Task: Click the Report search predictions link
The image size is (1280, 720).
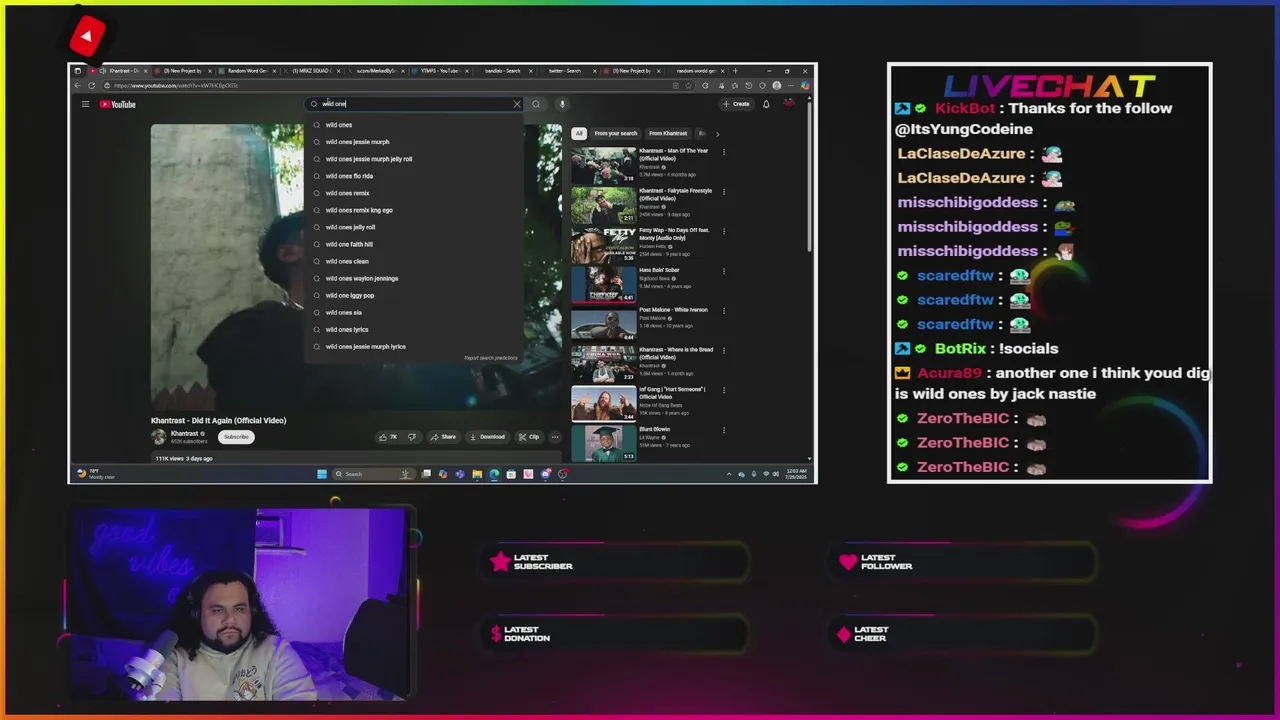Action: [x=491, y=358]
